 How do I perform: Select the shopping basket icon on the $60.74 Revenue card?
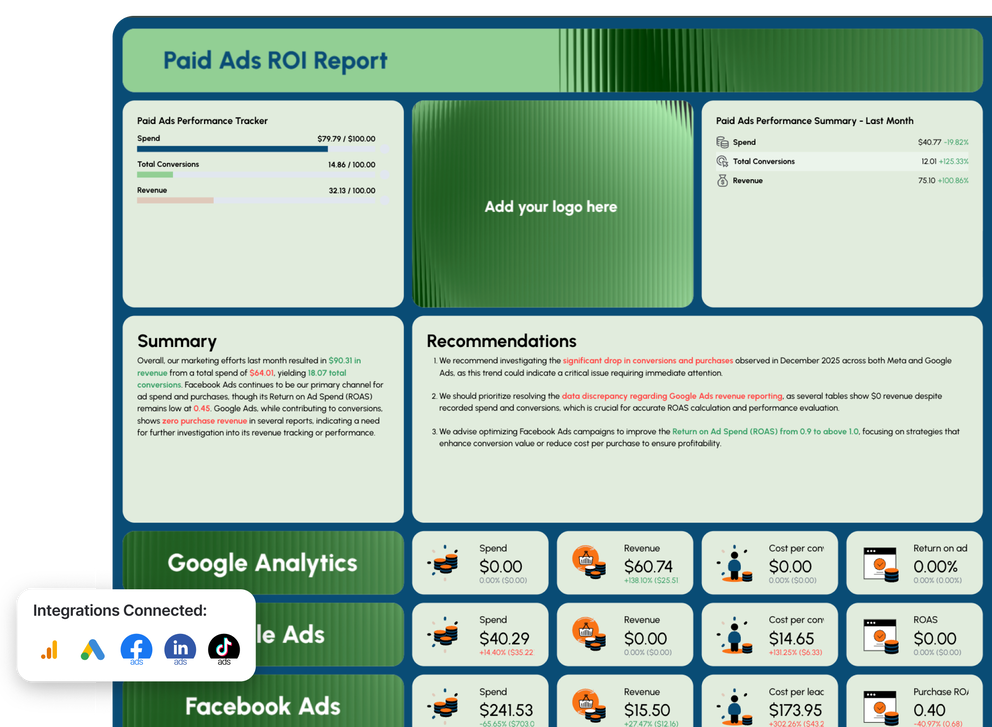click(590, 563)
